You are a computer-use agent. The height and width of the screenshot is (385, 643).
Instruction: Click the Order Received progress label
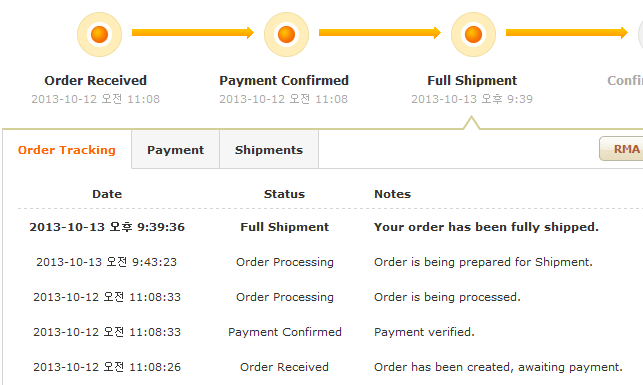click(96, 80)
